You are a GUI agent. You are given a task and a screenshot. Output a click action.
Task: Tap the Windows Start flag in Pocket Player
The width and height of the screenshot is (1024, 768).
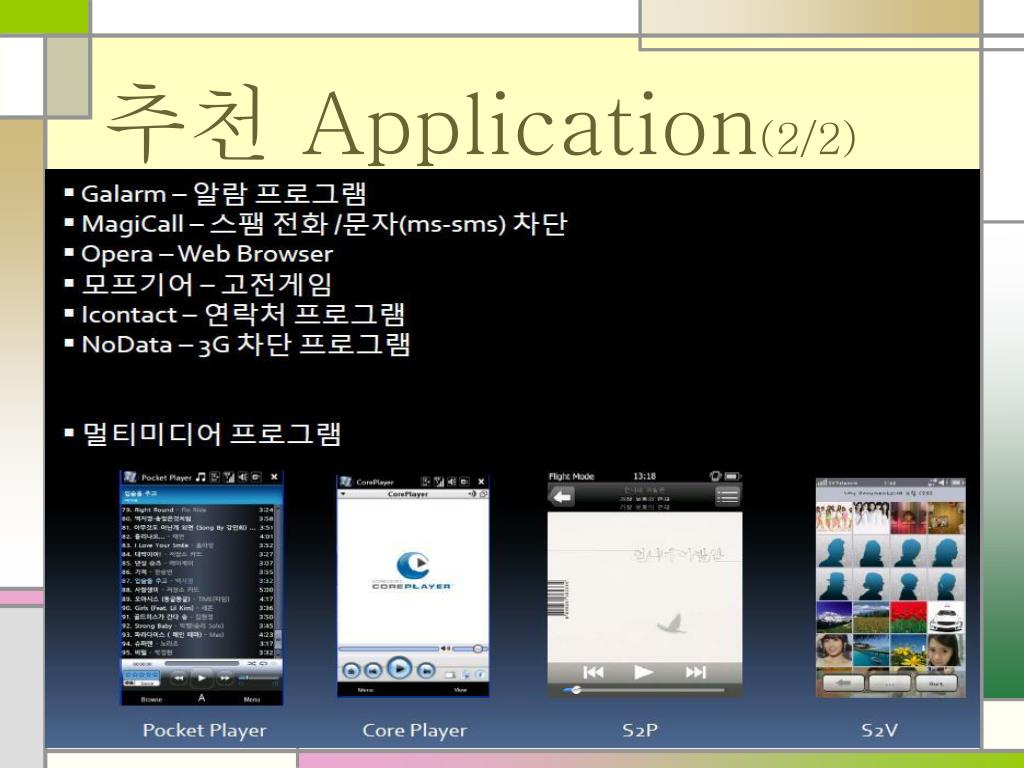point(130,477)
